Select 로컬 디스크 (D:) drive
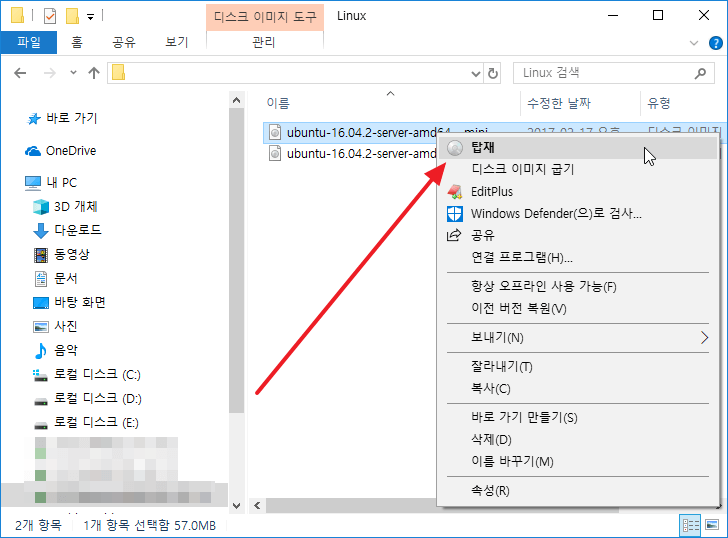The height and width of the screenshot is (538, 728). pos(87,399)
